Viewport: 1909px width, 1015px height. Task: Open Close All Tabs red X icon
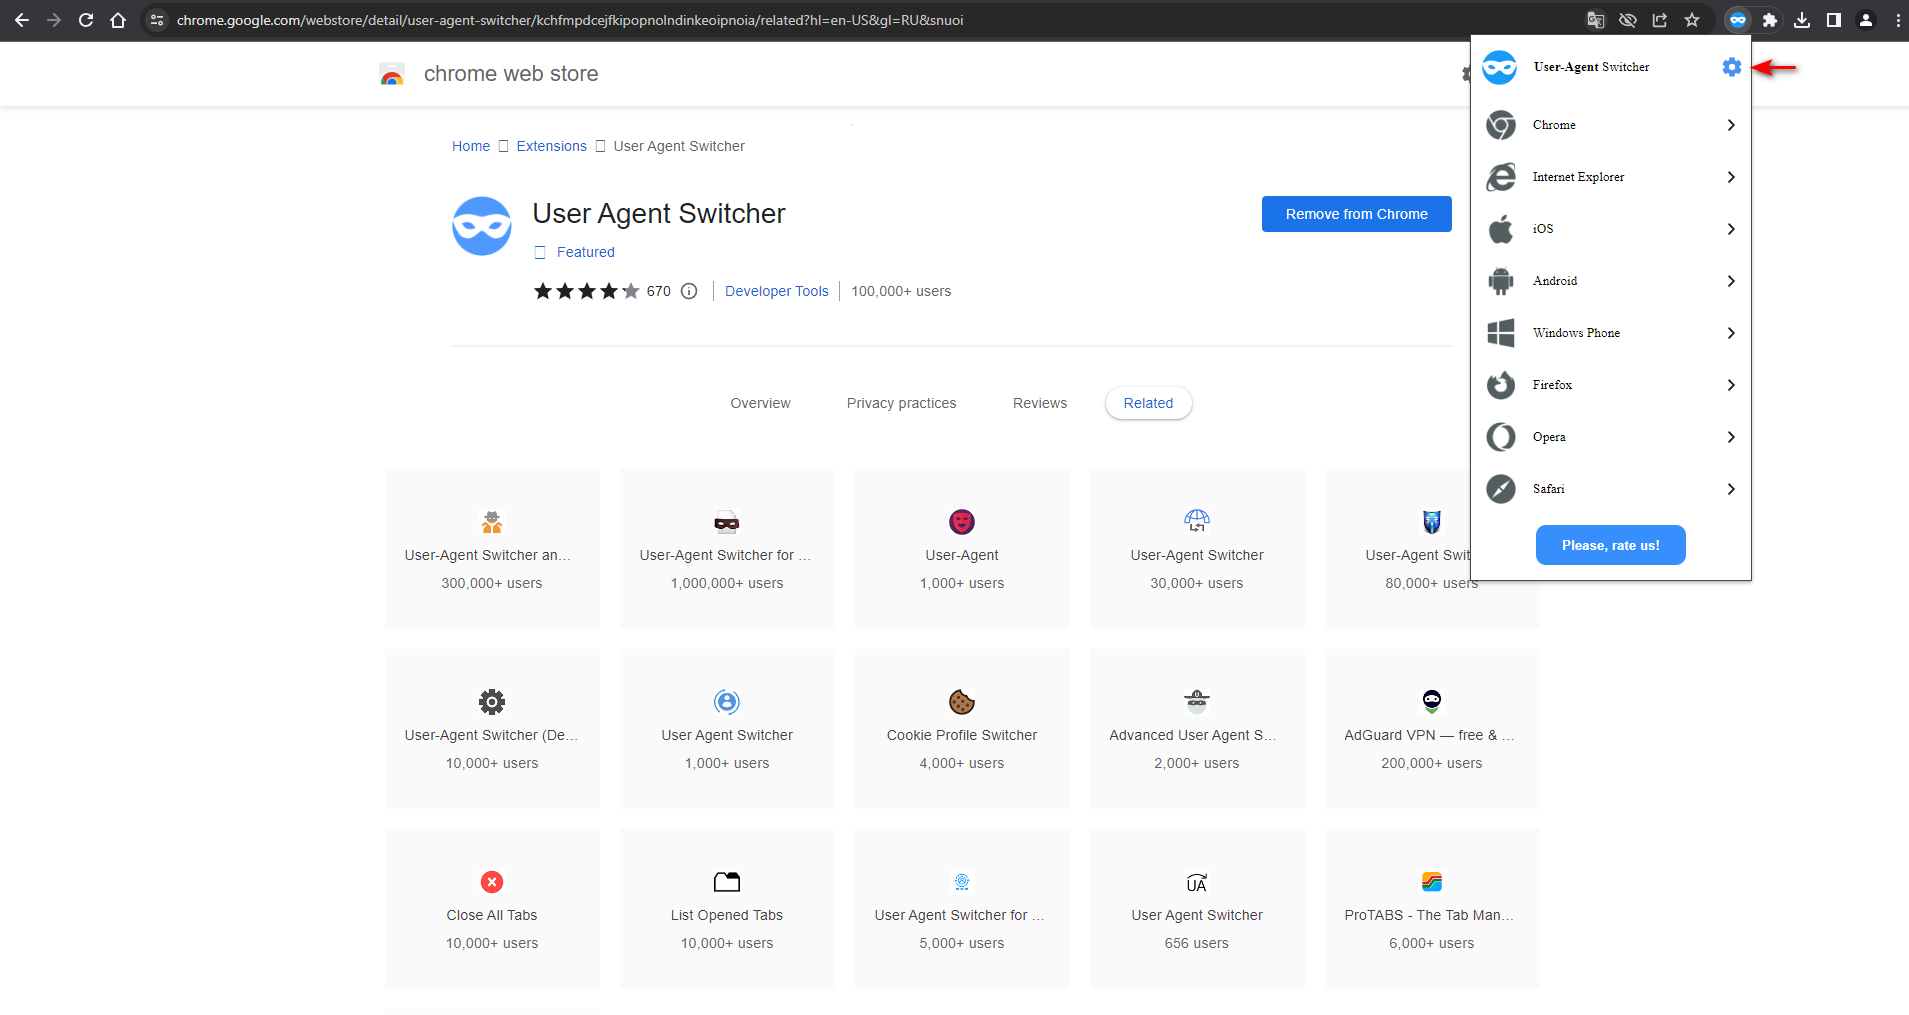[x=492, y=882]
